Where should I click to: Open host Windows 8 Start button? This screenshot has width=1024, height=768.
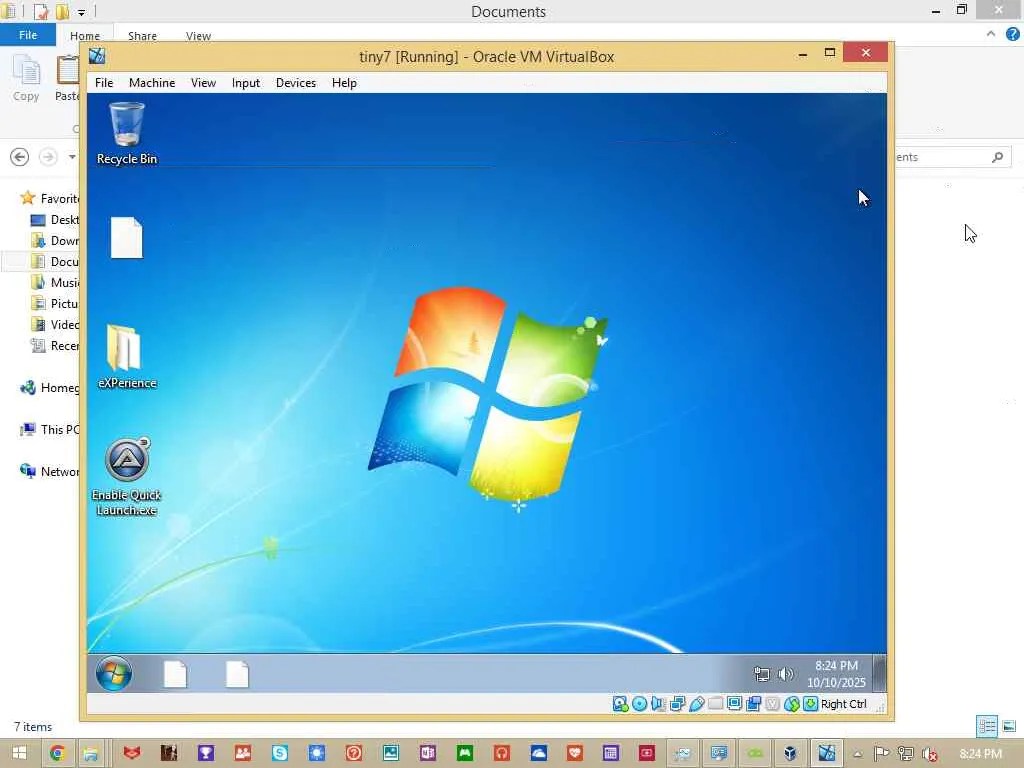(x=19, y=754)
